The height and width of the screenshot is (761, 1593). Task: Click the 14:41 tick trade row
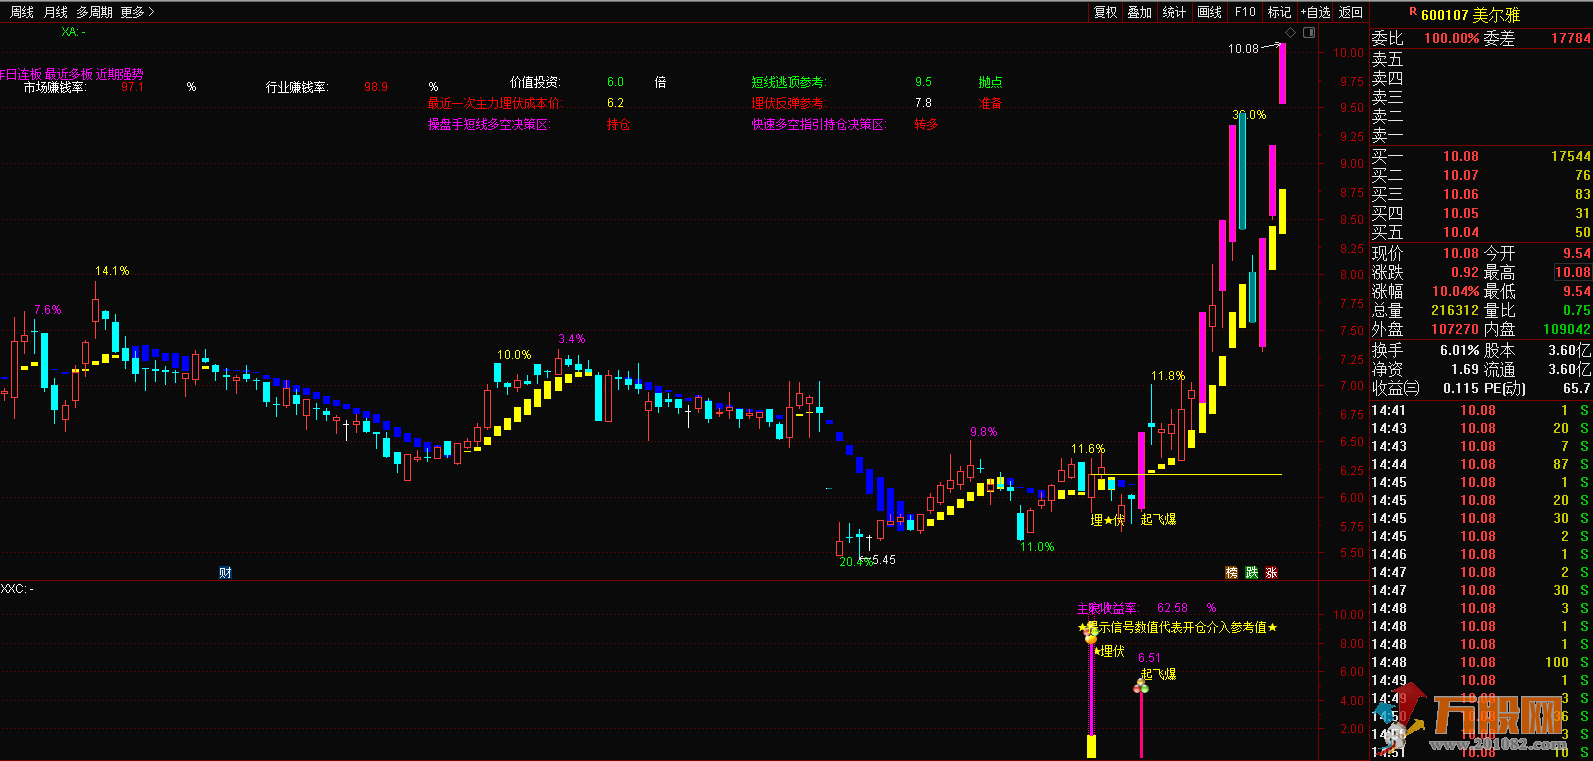click(1481, 410)
